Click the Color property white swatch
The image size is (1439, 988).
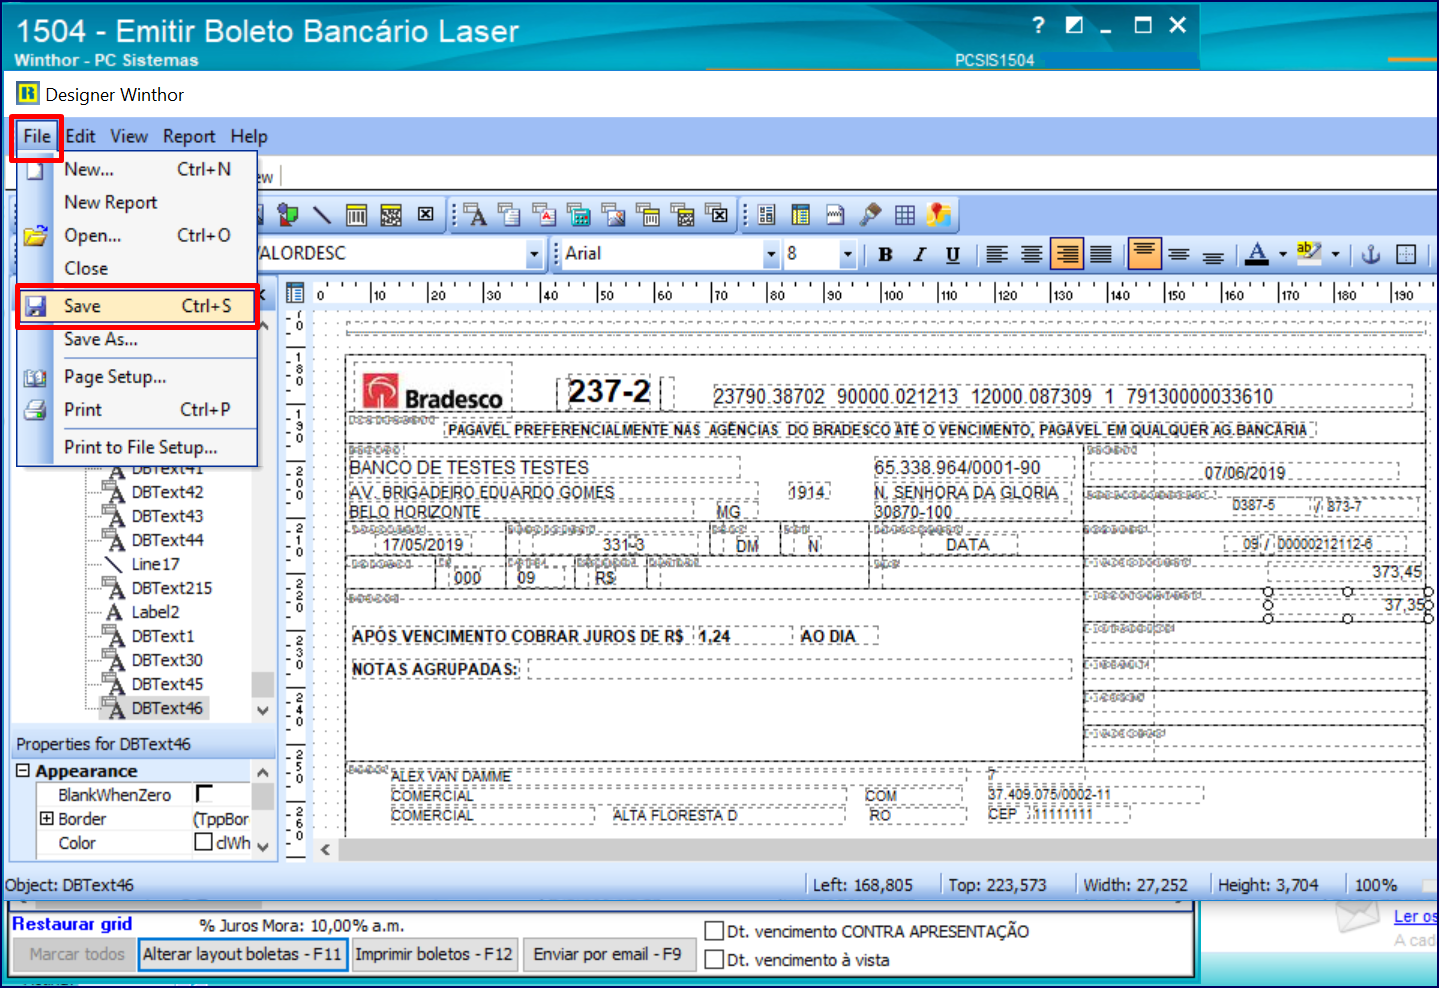[203, 842]
